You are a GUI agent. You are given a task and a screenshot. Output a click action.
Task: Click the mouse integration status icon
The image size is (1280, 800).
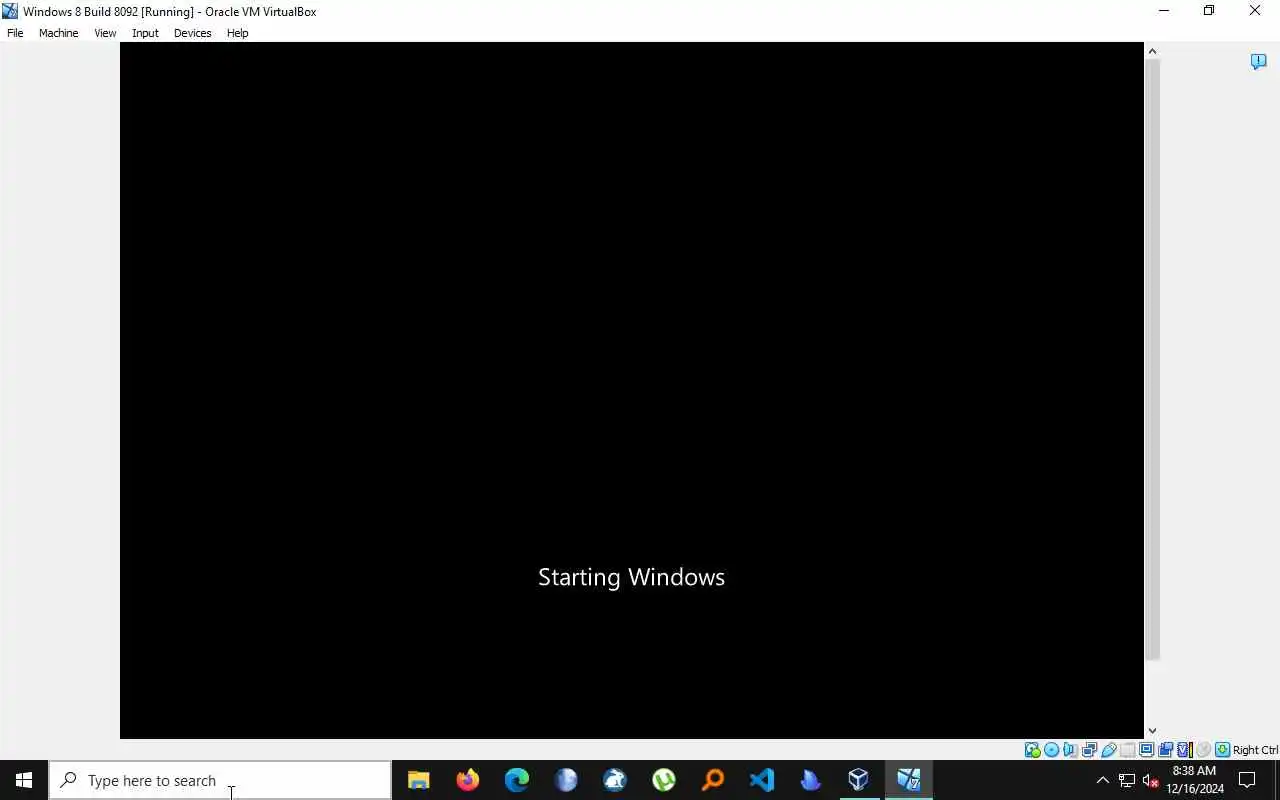1203,750
